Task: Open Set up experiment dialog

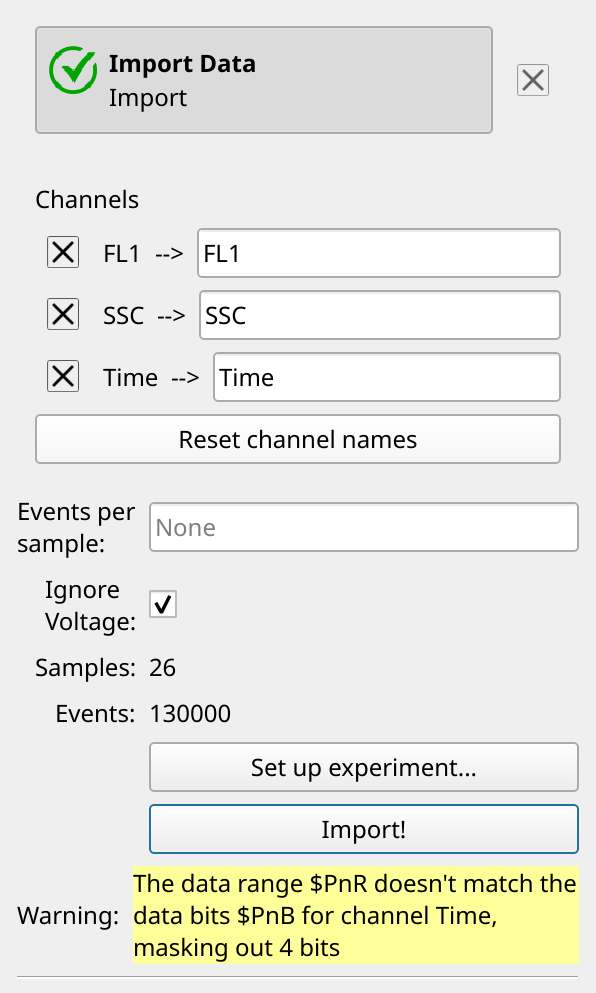Action: (x=364, y=768)
